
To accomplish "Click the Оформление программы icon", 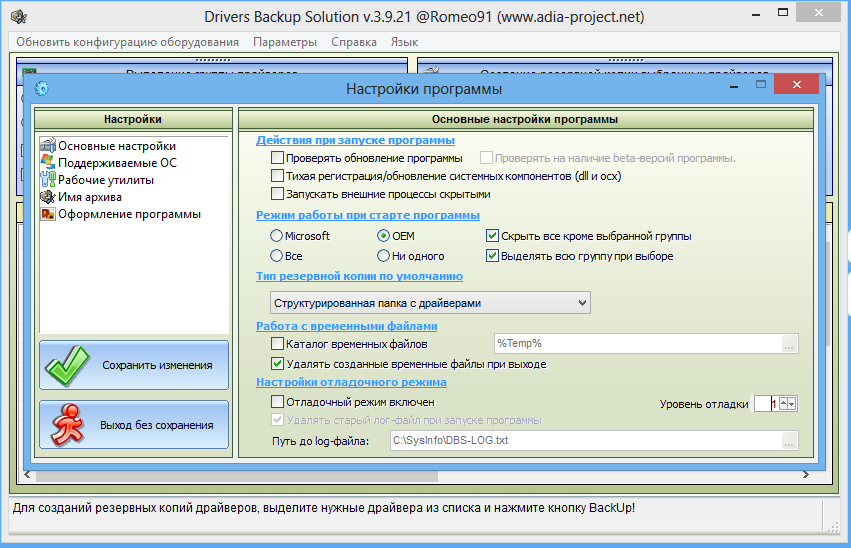I will point(47,214).
